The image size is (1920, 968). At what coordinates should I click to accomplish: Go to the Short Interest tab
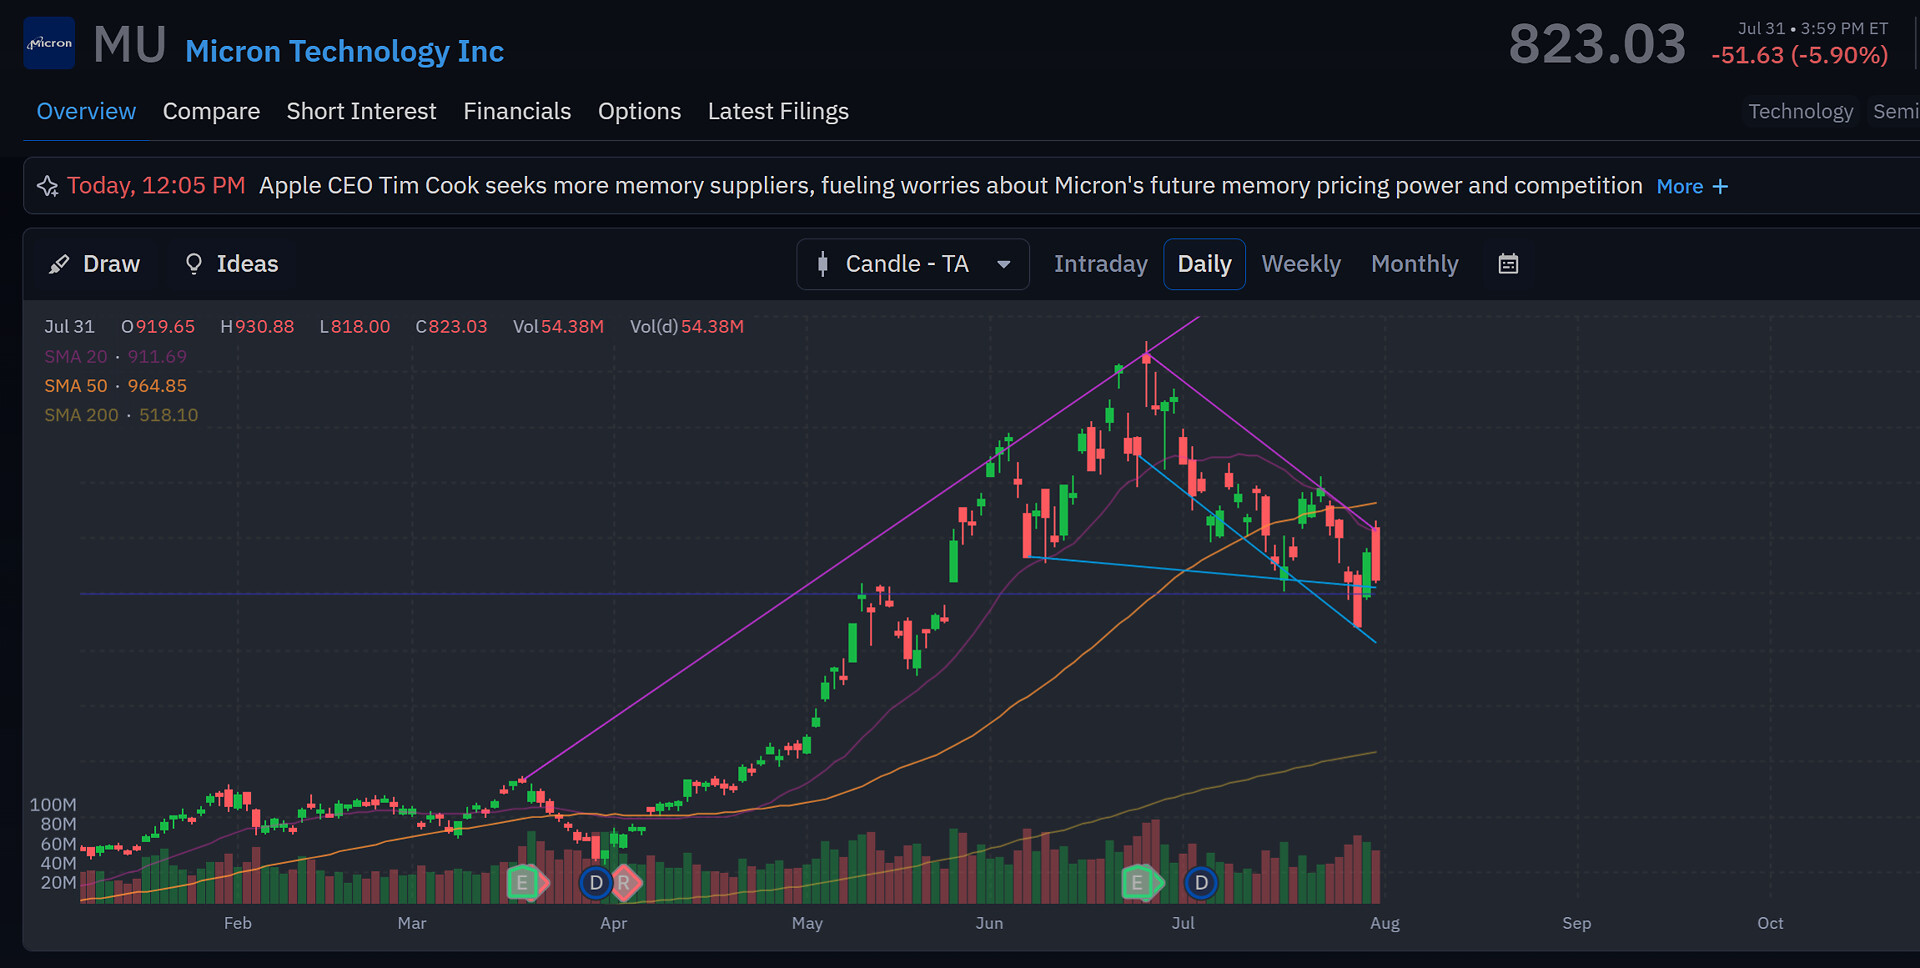tap(361, 111)
